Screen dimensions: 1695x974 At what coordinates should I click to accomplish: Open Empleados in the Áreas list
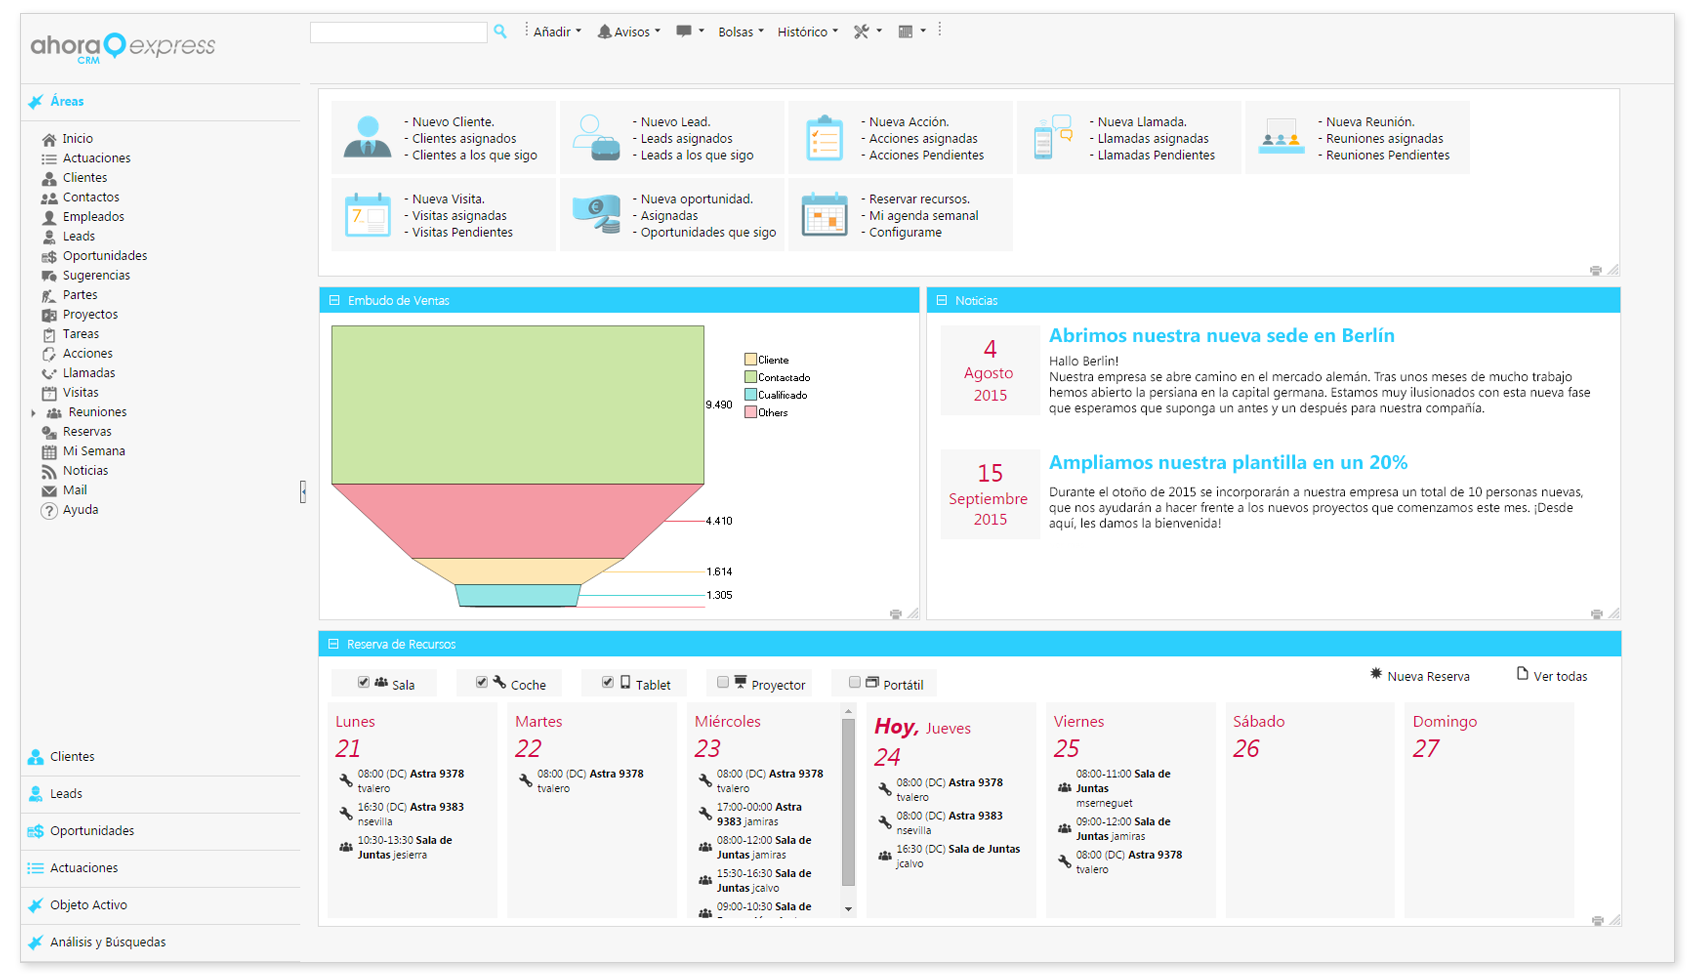pyautogui.click(x=93, y=217)
